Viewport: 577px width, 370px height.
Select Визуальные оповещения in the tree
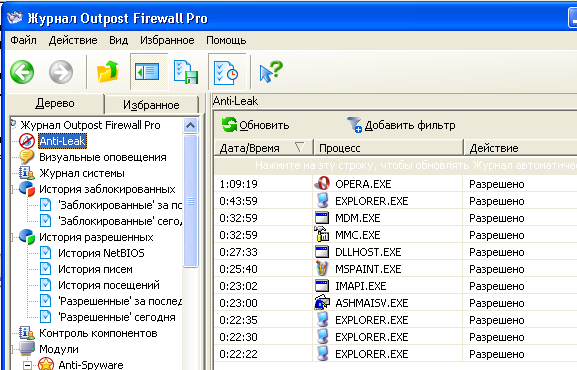[x=103, y=157]
